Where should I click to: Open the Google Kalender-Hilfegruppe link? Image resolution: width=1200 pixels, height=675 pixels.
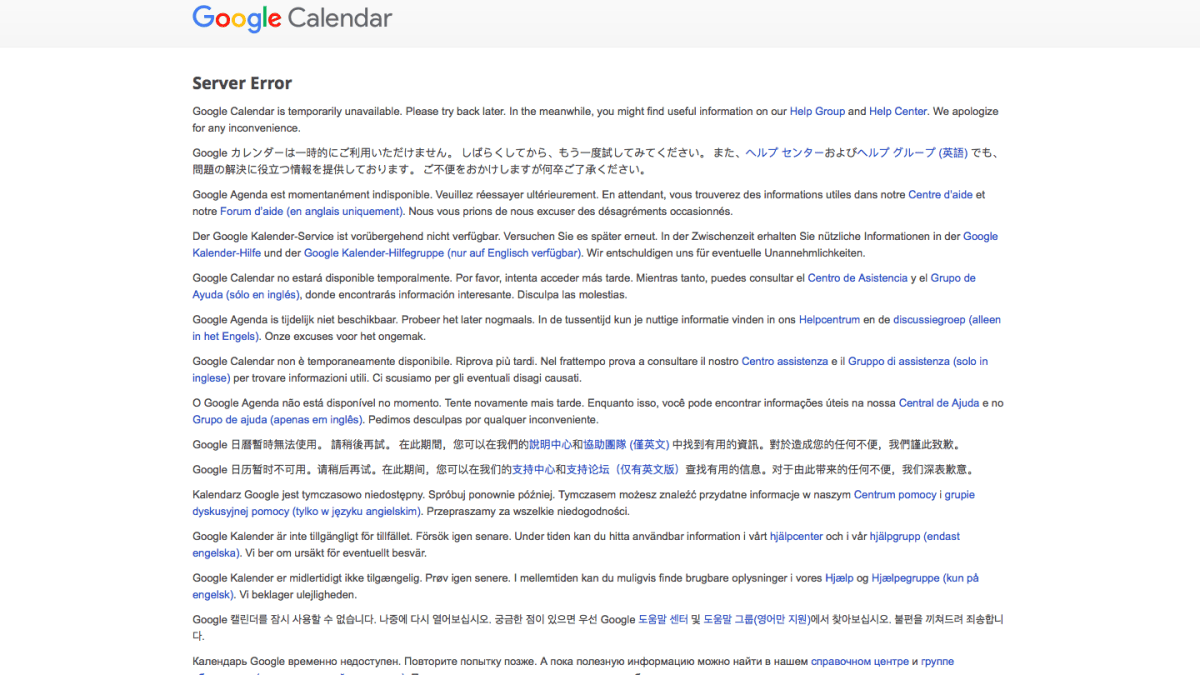point(442,253)
